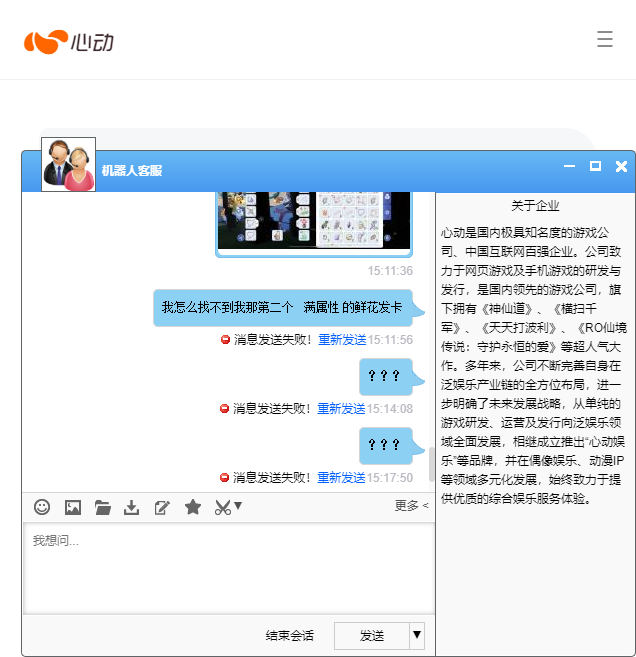Click the customer service avatar image

pos(69,164)
